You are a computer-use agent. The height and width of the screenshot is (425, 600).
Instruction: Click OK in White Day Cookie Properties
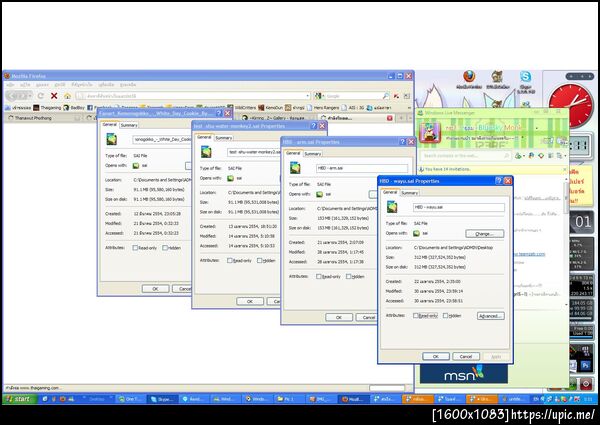155,289
